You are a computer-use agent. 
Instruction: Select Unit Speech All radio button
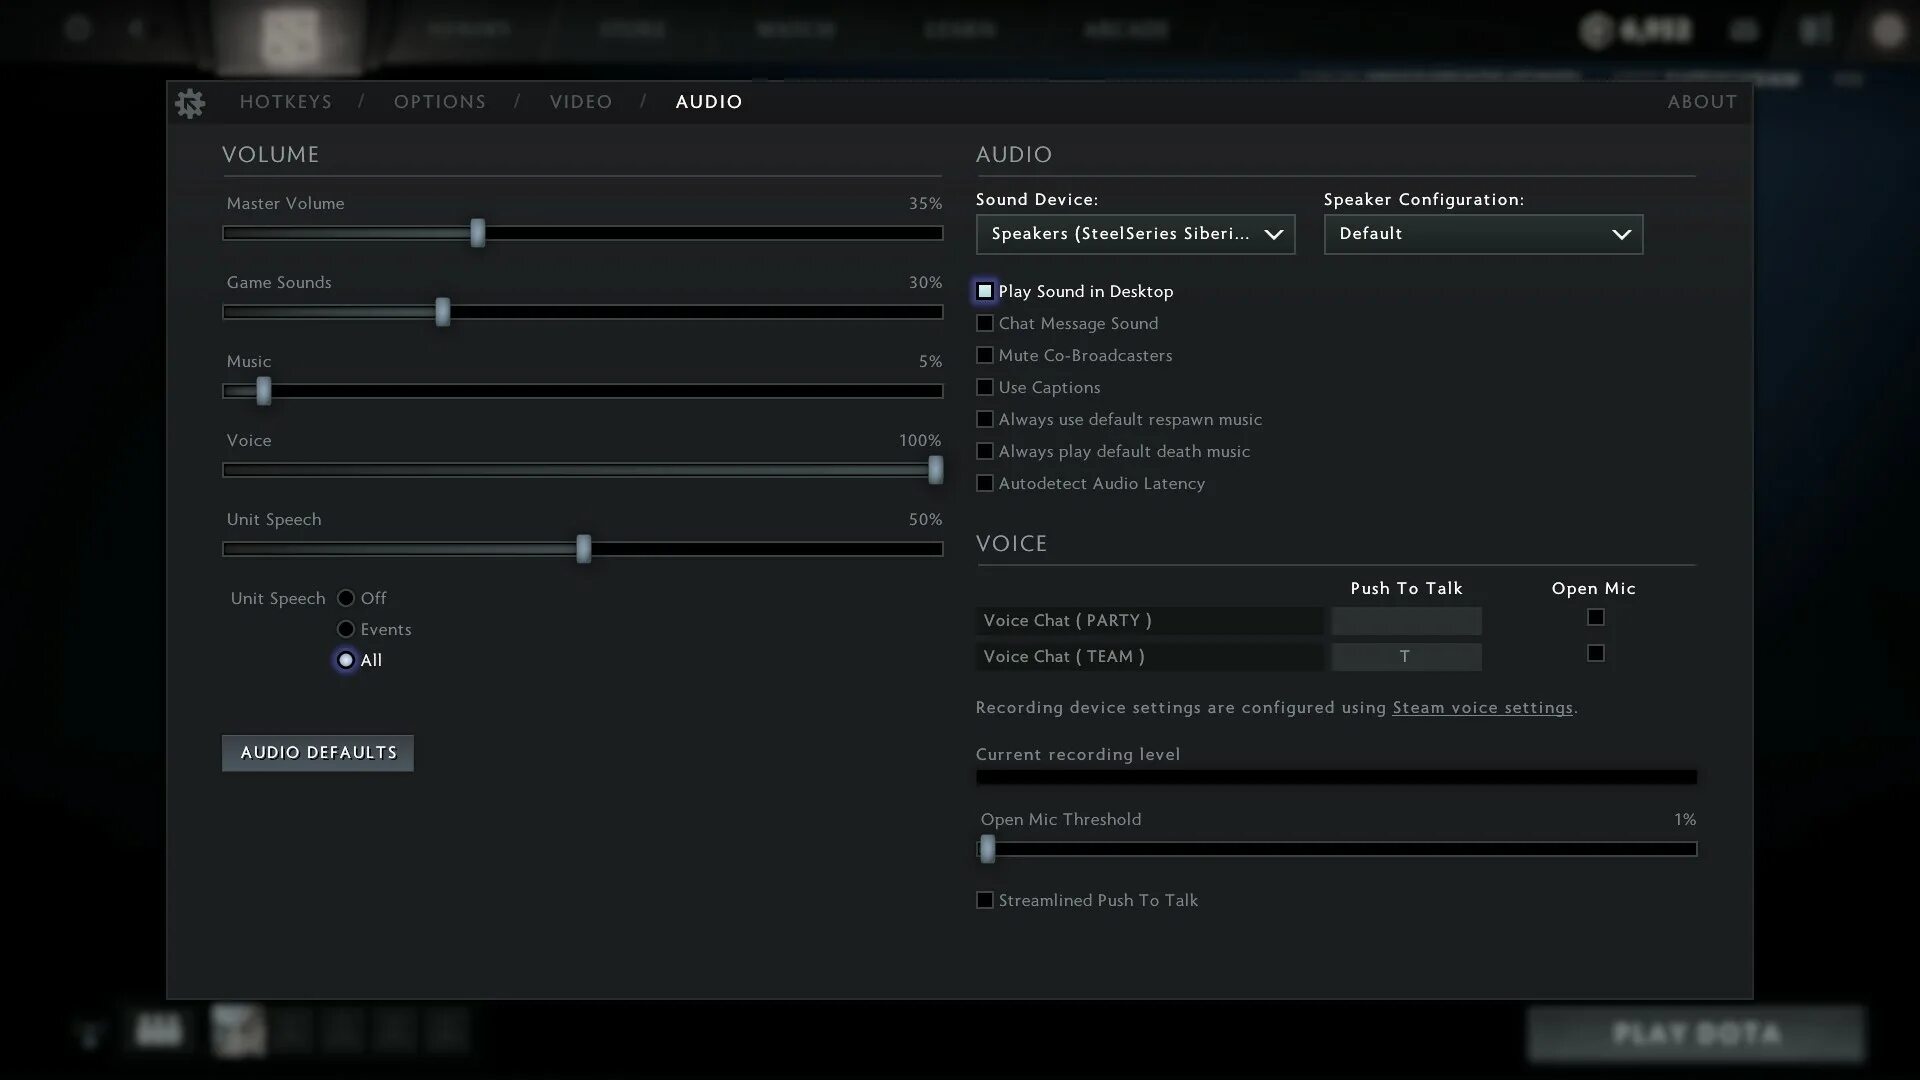344,659
